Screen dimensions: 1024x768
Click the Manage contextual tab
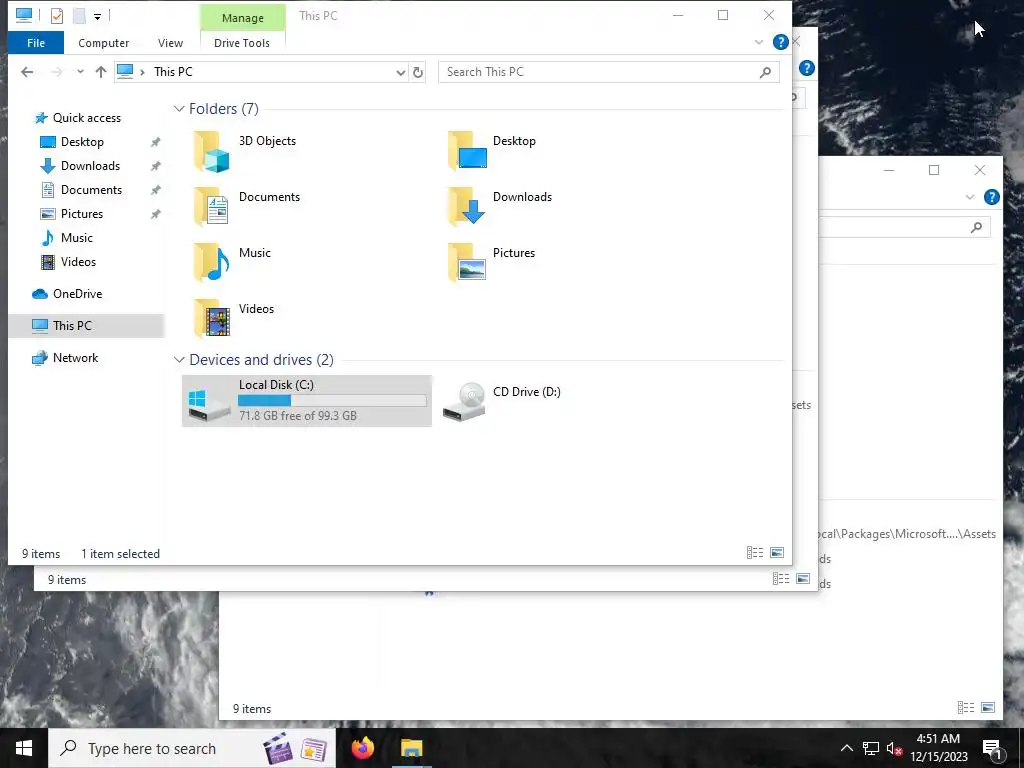click(x=242, y=18)
